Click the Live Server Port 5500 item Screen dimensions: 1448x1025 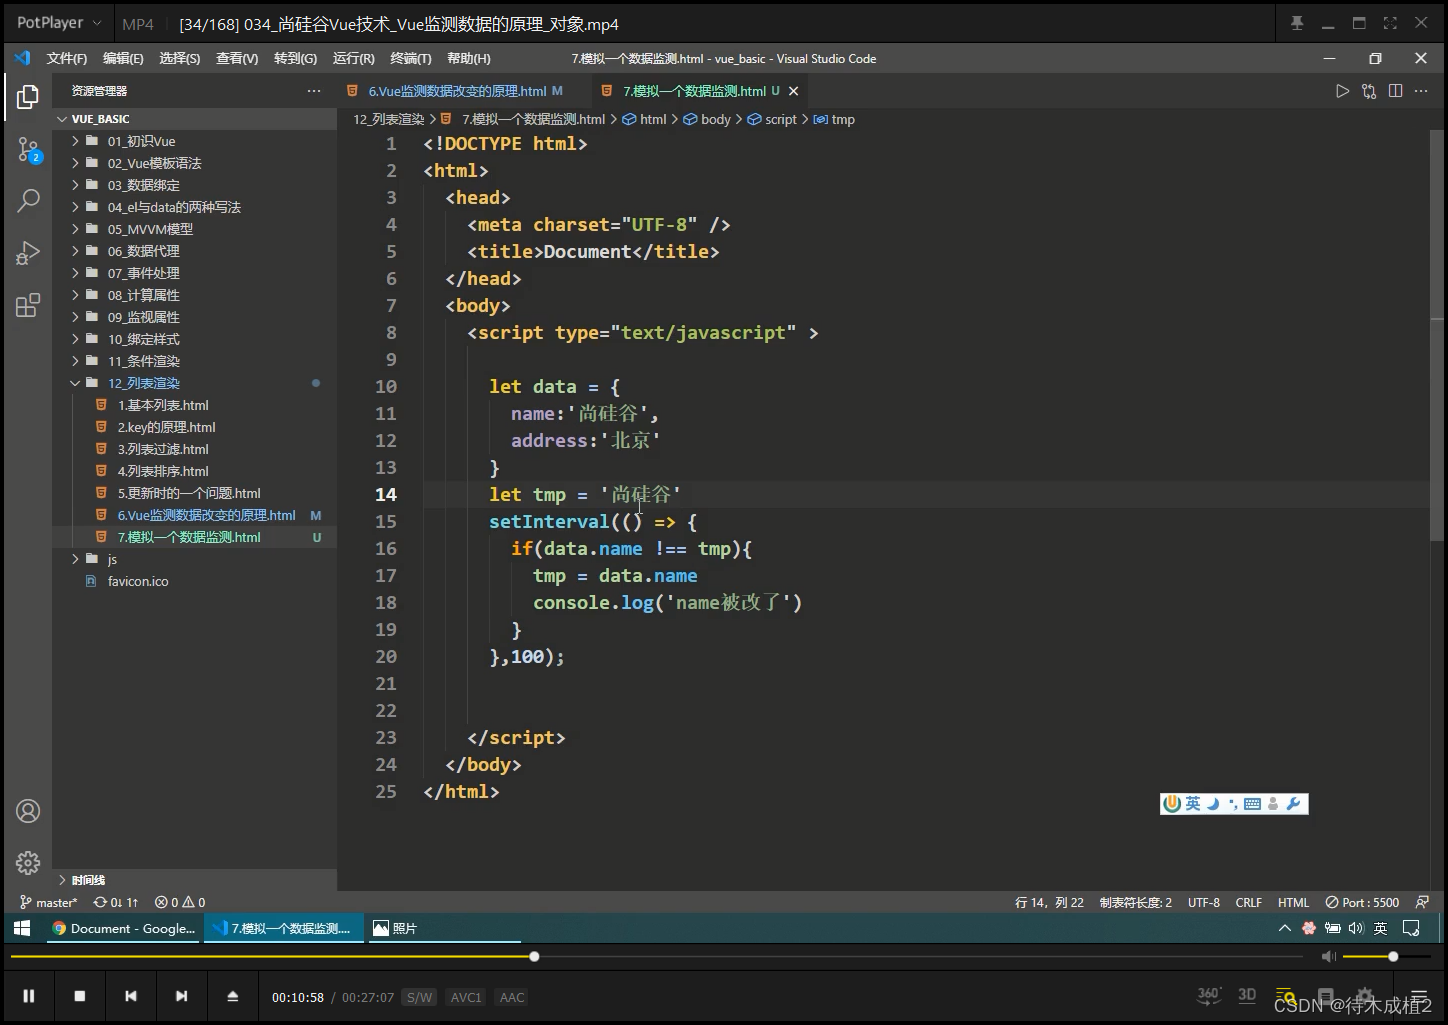(1362, 902)
